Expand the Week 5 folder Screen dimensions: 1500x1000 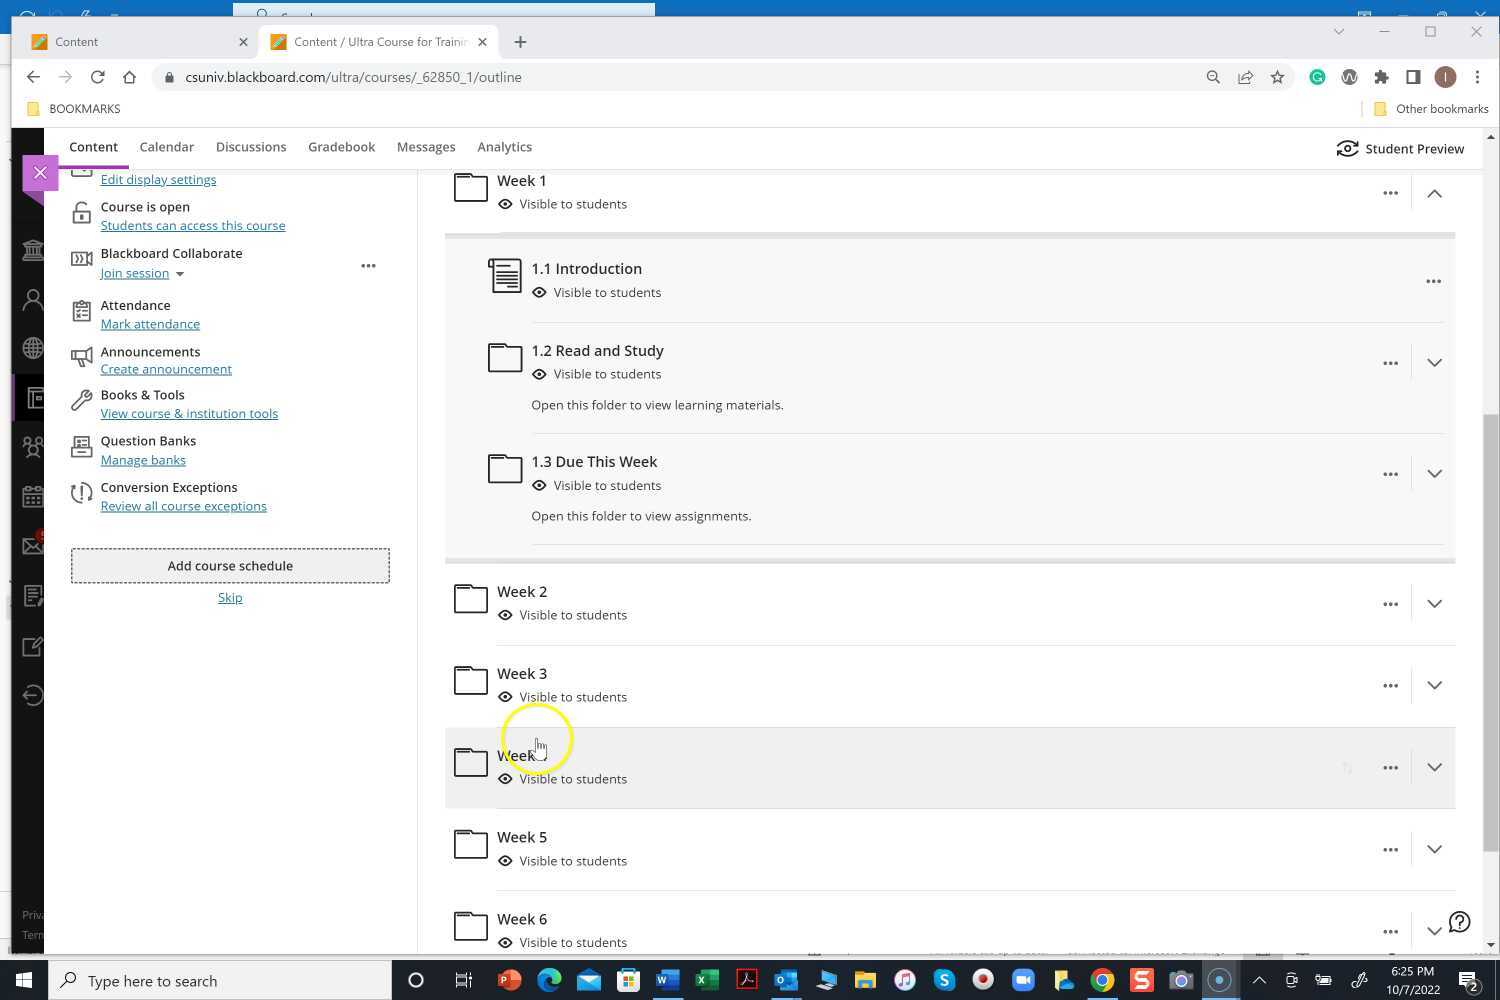click(x=1434, y=848)
